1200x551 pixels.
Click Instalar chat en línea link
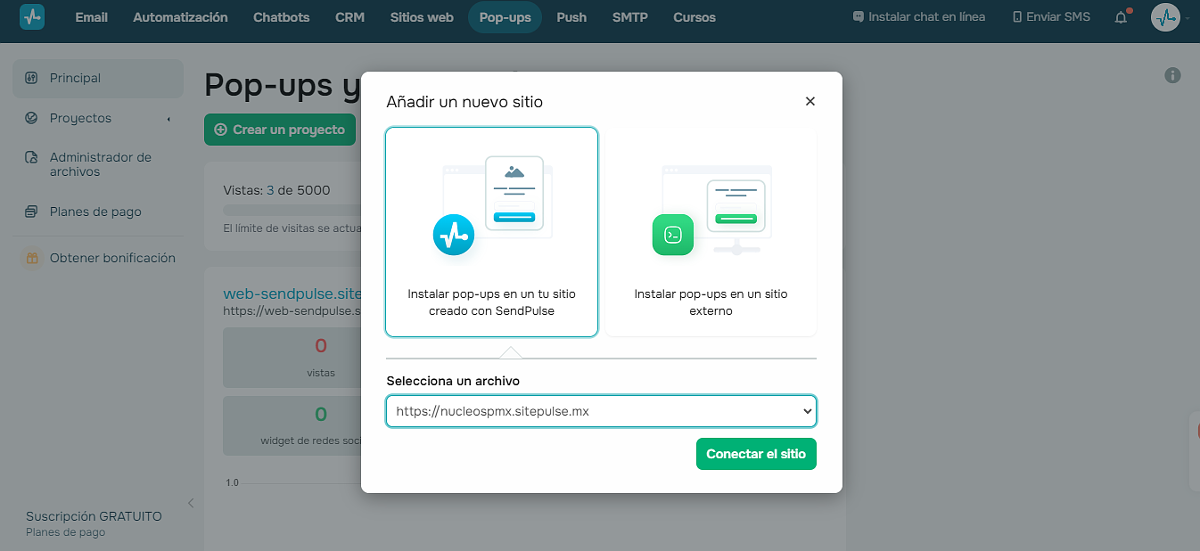[918, 17]
